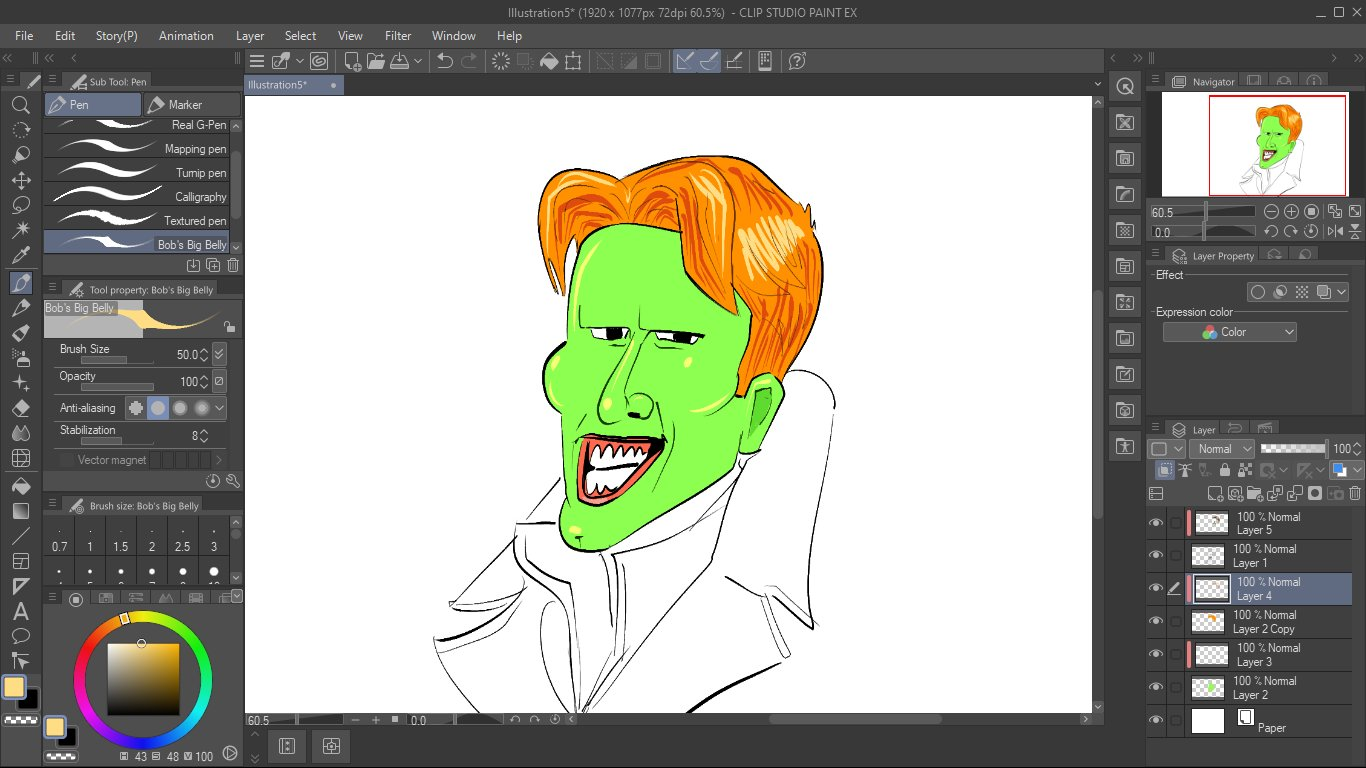Delete sub tool with trash icon

click(x=233, y=265)
